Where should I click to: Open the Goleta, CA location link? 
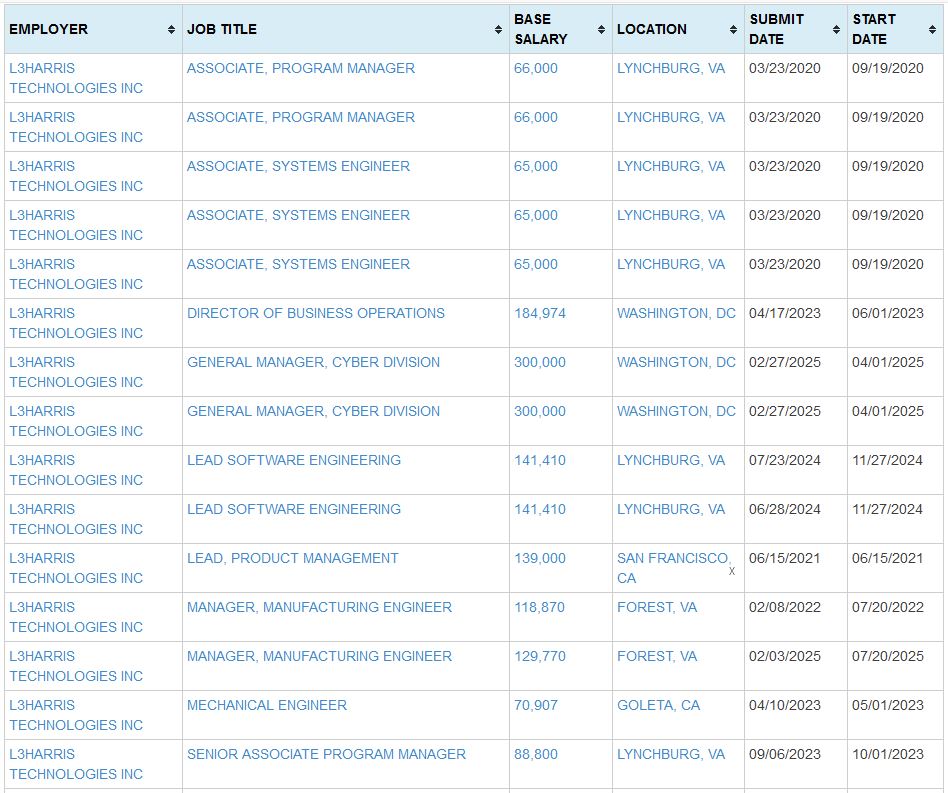pyautogui.click(x=658, y=705)
